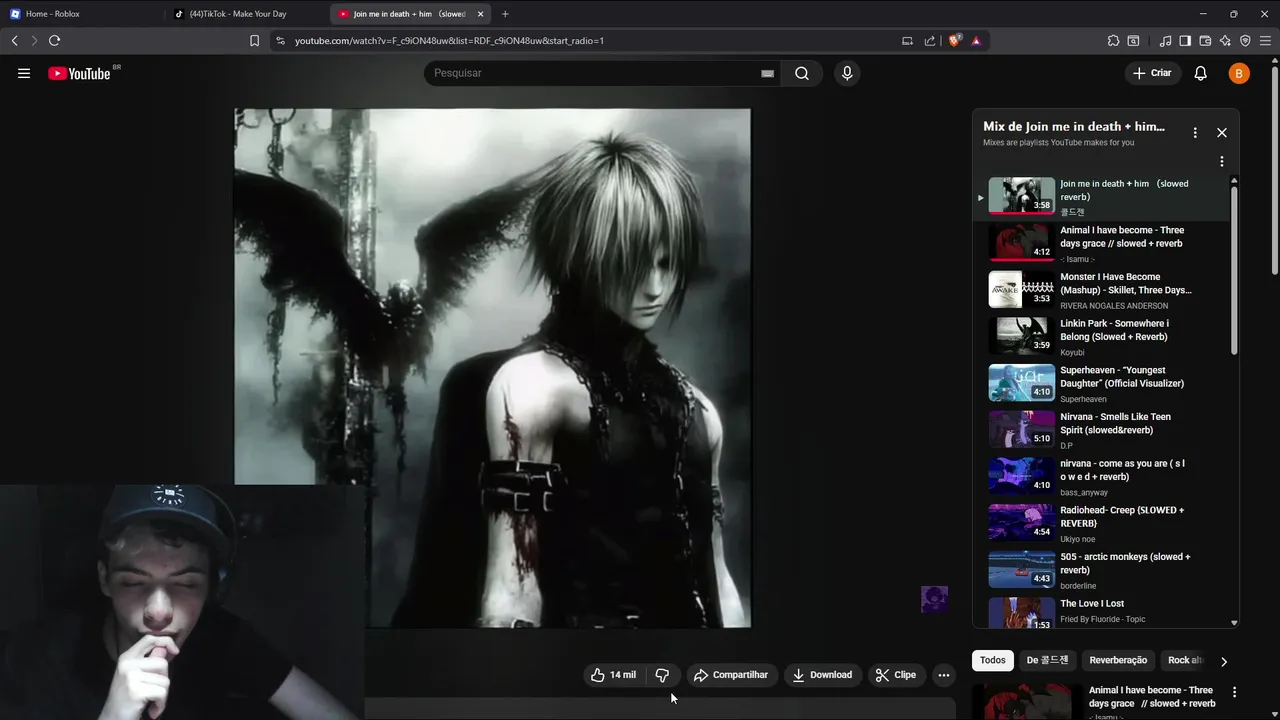1280x720 pixels.
Task: Click the search magnifier button
Action: (802, 73)
